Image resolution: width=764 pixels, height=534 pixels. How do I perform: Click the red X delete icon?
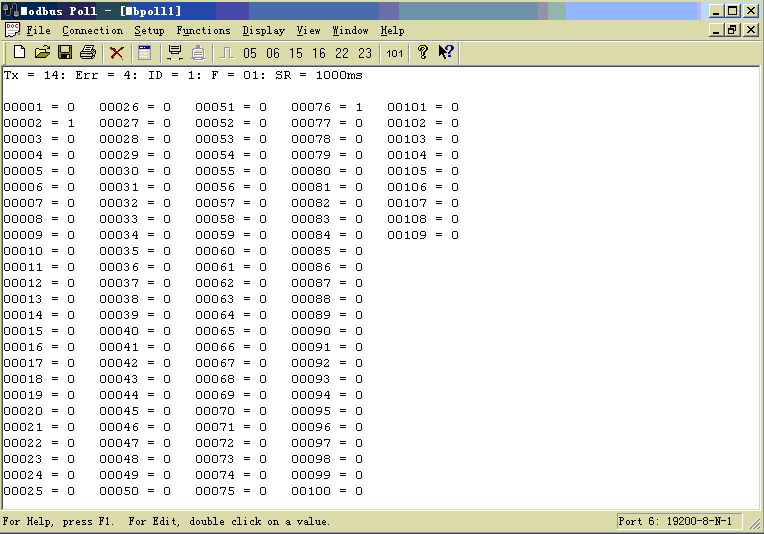click(x=117, y=53)
